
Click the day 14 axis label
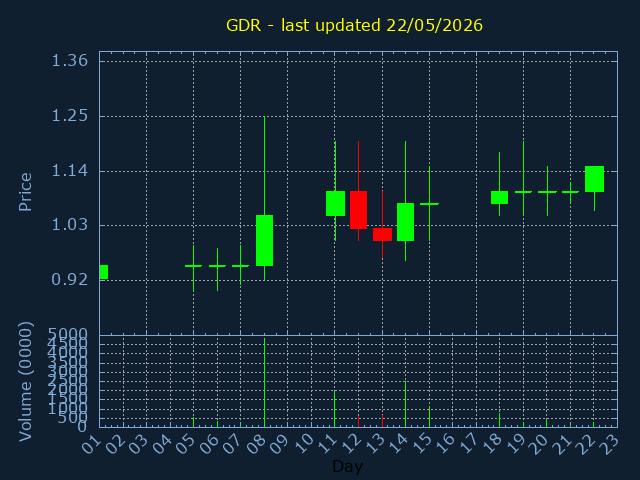point(397,444)
